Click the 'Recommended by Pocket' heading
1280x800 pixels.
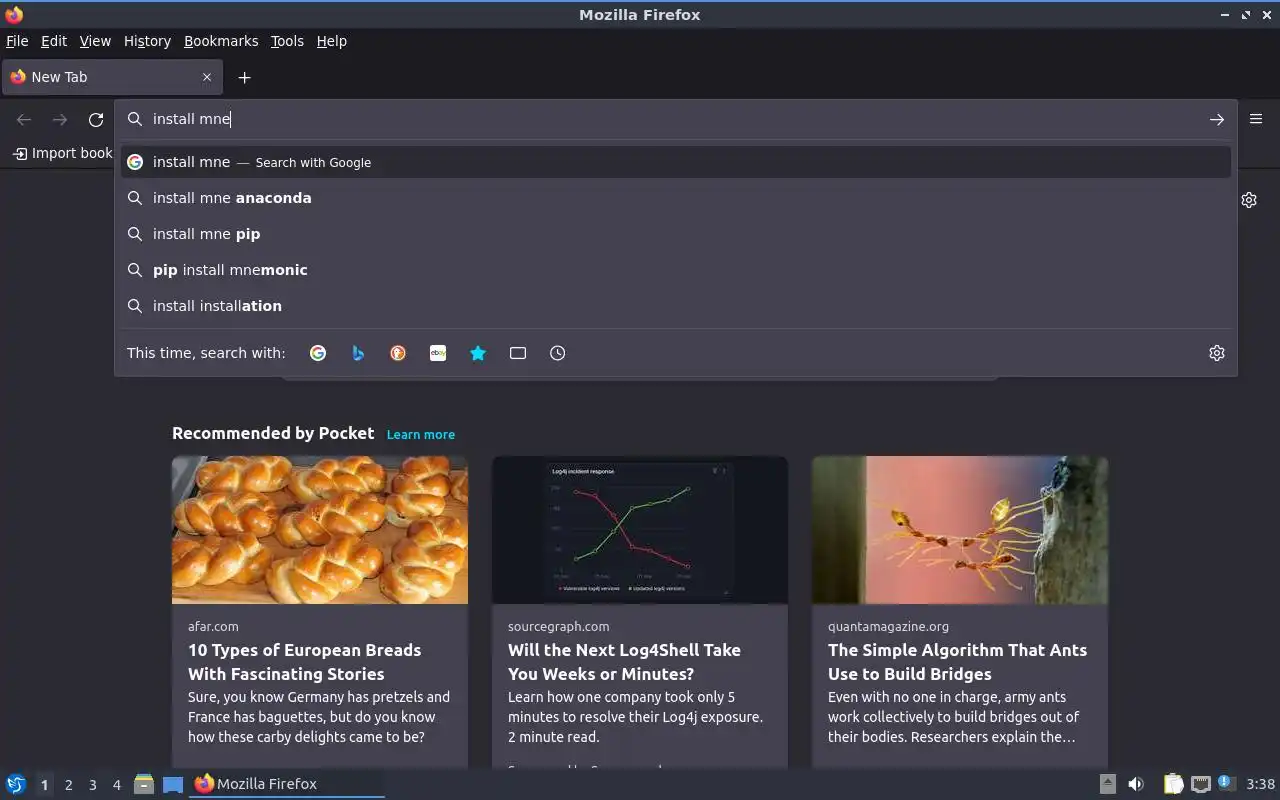(273, 433)
